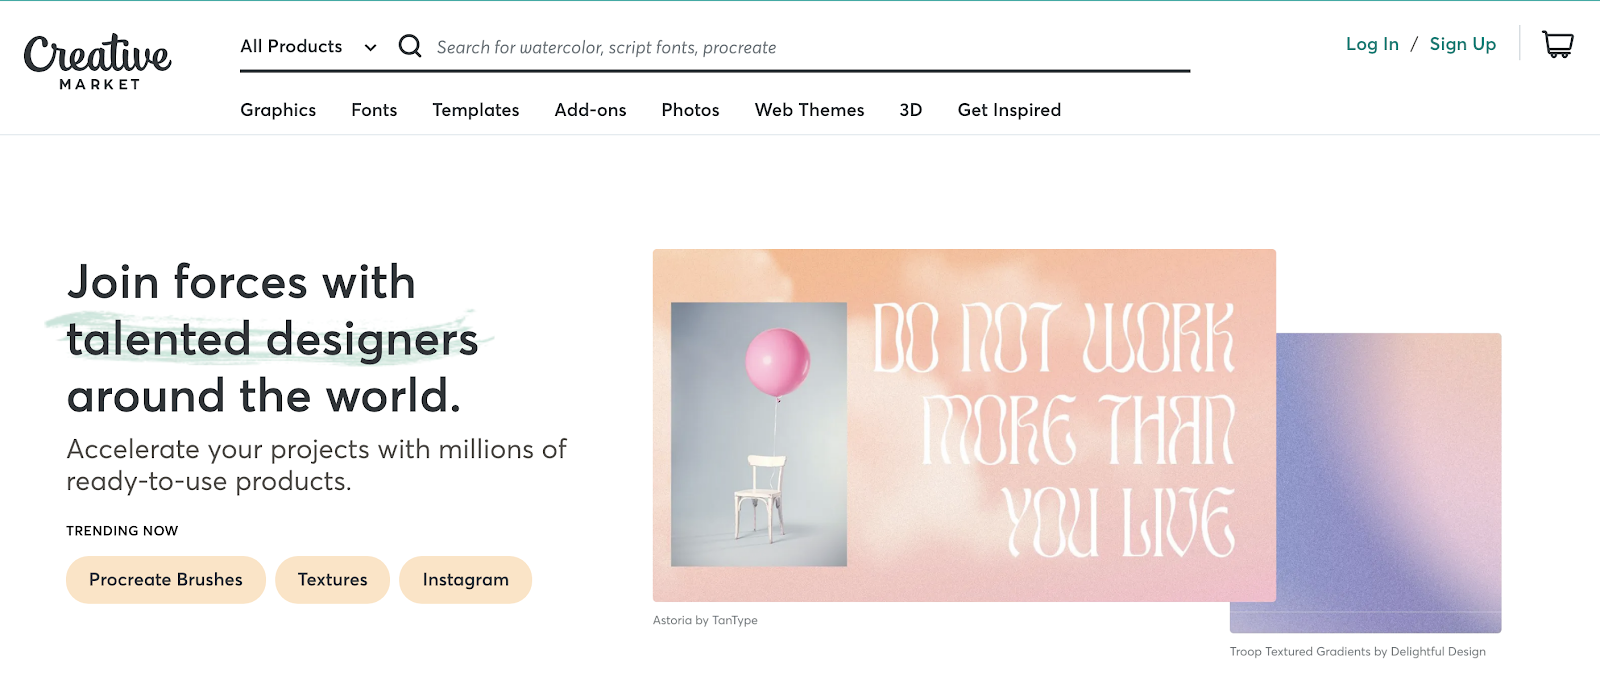Viewport: 1600px width, 680px height.
Task: Open the Graphics menu
Action: coord(278,110)
